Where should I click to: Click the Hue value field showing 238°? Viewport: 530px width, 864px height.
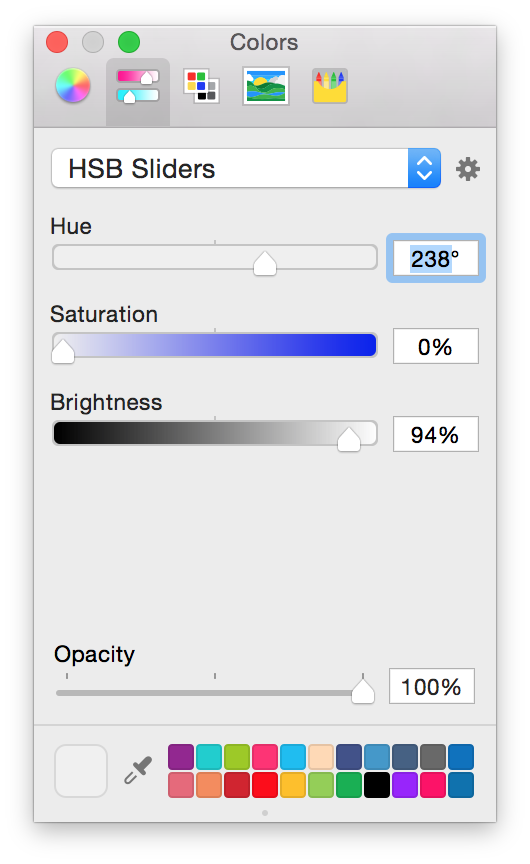tap(435, 258)
